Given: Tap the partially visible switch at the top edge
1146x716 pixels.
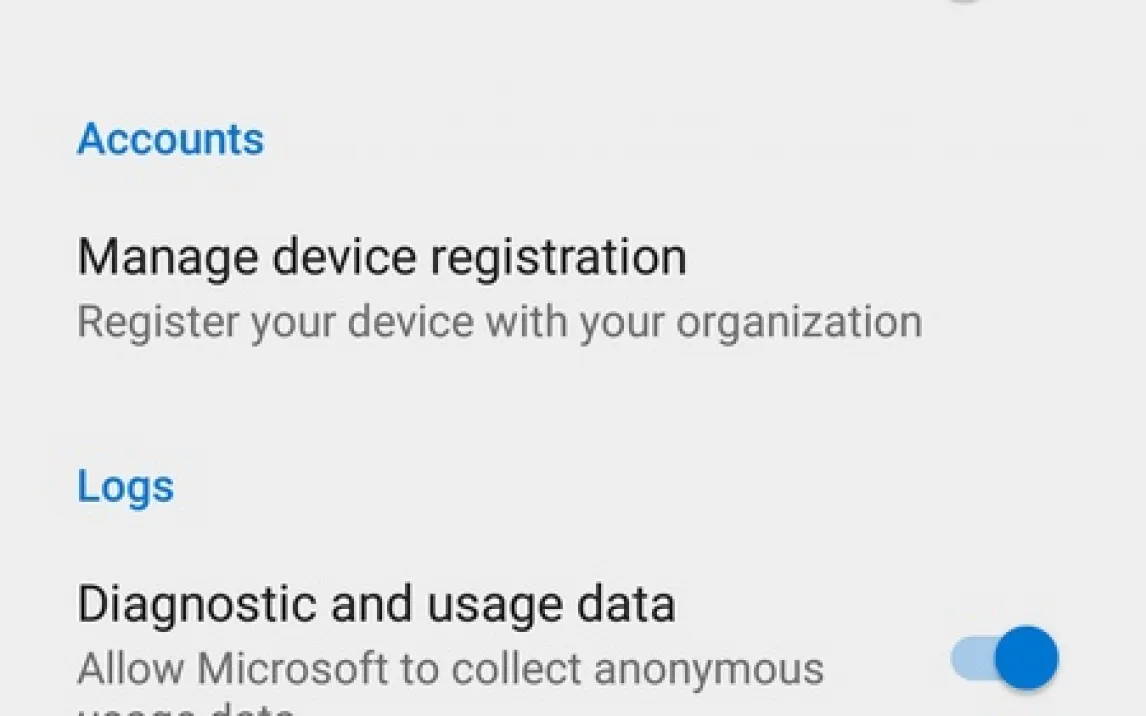Looking at the screenshot, I should 963,2.
